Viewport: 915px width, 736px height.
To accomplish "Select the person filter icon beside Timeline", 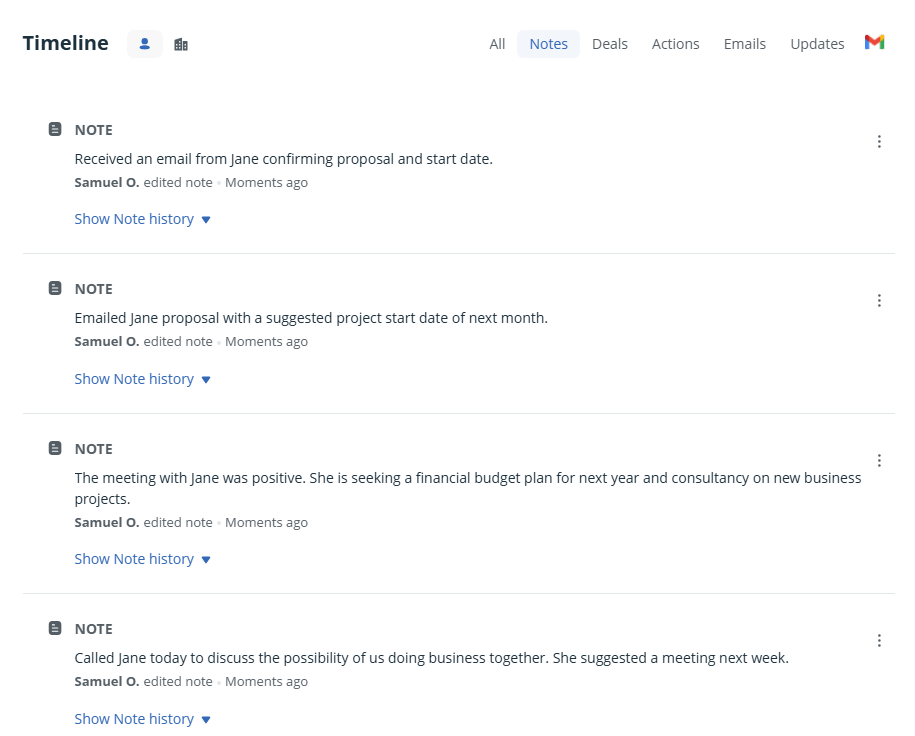I will [144, 43].
